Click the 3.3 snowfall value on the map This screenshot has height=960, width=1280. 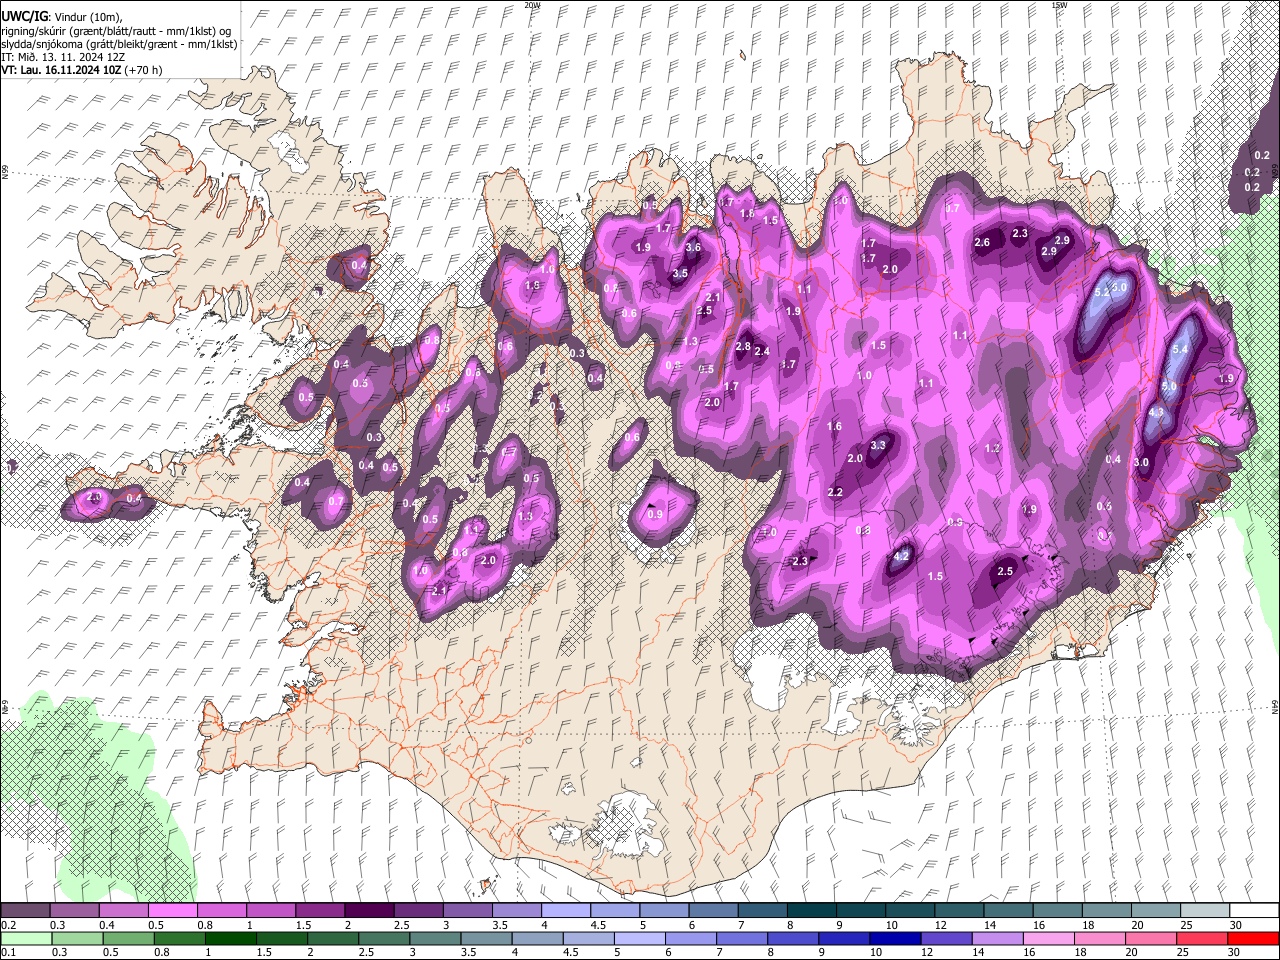click(x=879, y=445)
